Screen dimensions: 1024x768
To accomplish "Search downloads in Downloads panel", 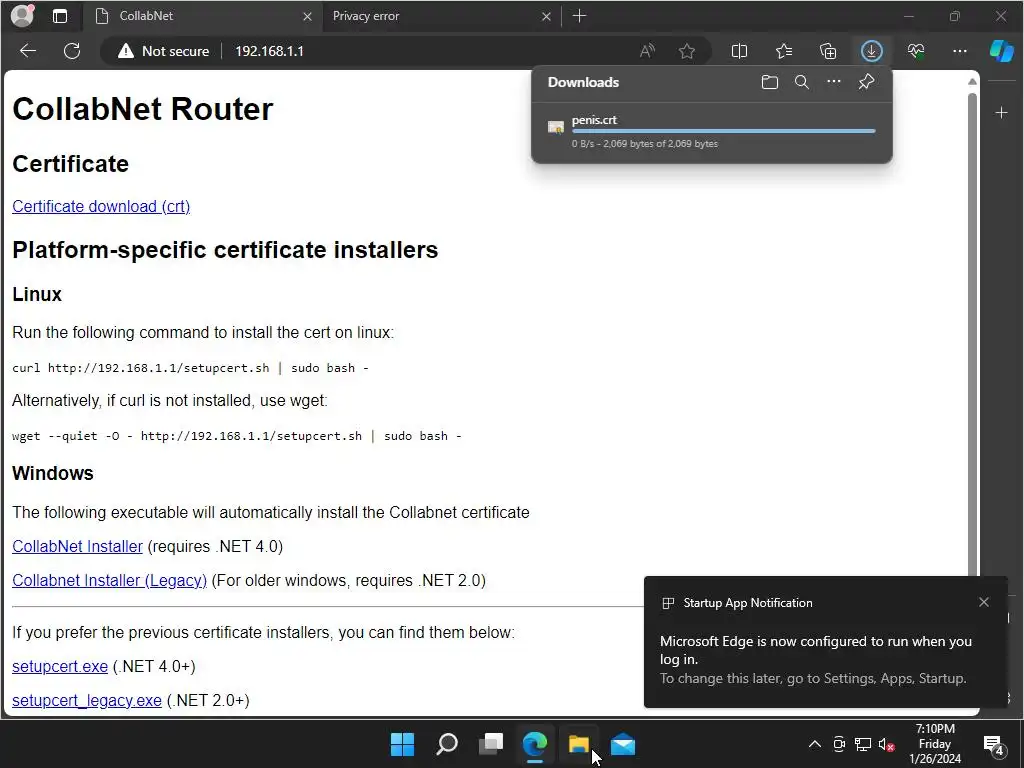I will 802,82.
